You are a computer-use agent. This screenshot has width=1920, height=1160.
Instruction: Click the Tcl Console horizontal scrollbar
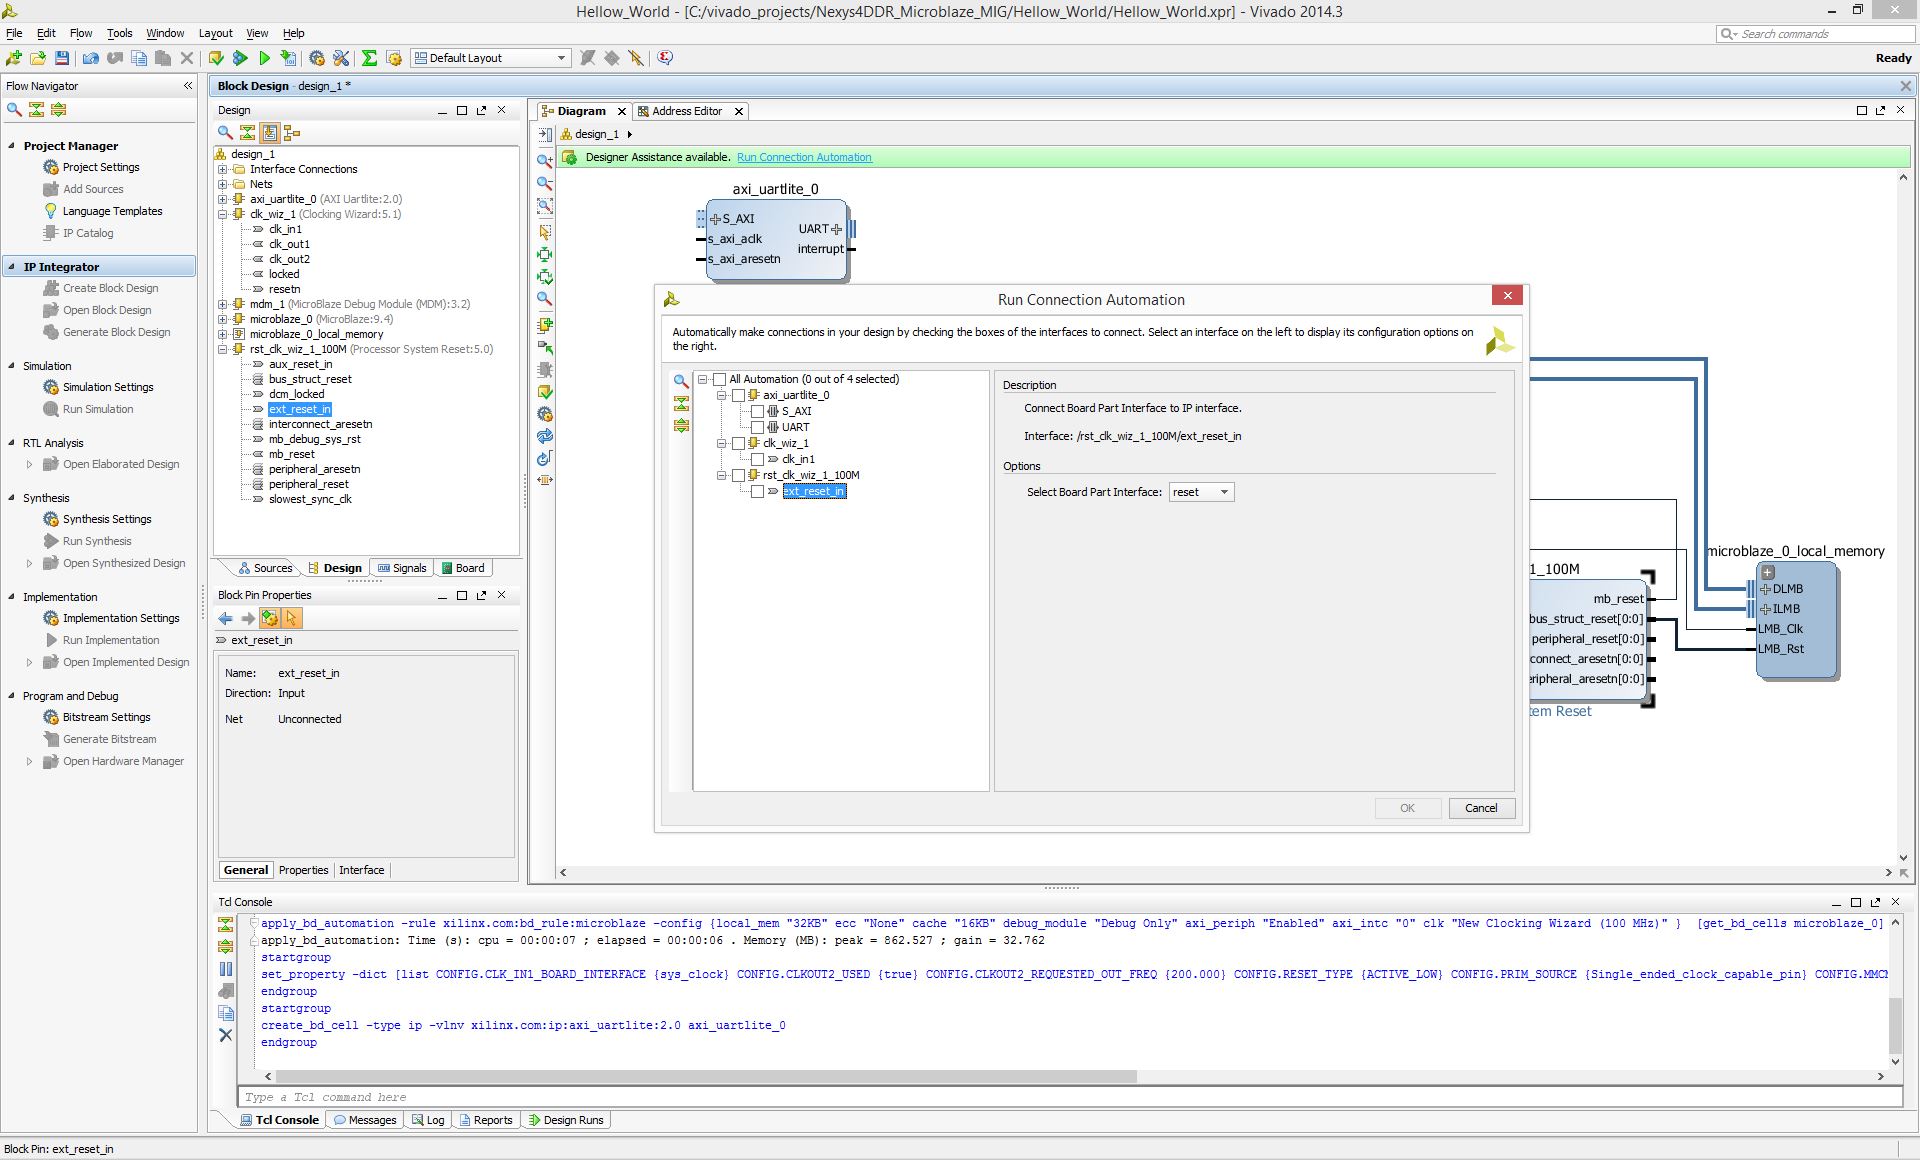(706, 1076)
